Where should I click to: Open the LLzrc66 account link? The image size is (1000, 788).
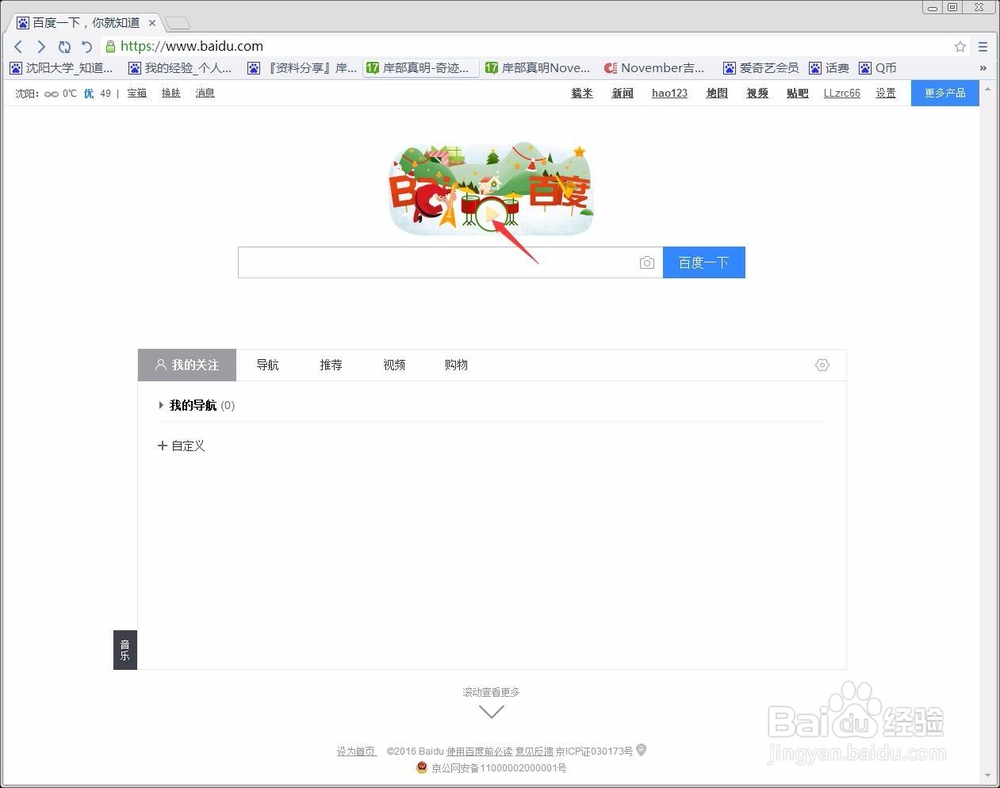pyautogui.click(x=842, y=93)
